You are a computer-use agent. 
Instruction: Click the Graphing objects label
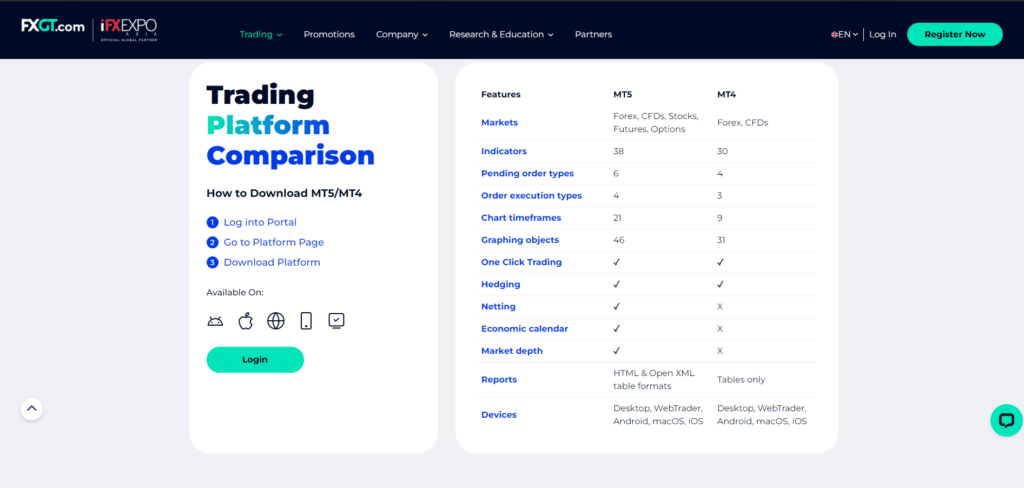[x=520, y=240]
